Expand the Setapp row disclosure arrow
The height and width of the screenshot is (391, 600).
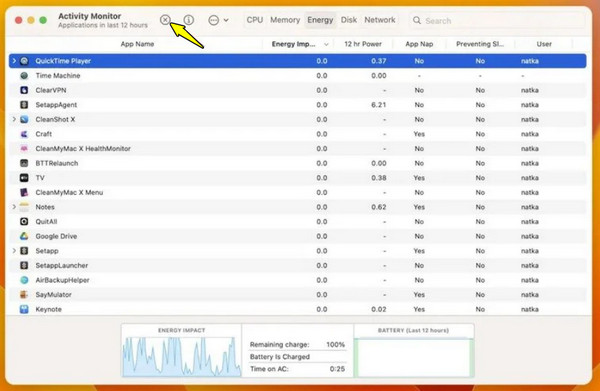[14, 251]
